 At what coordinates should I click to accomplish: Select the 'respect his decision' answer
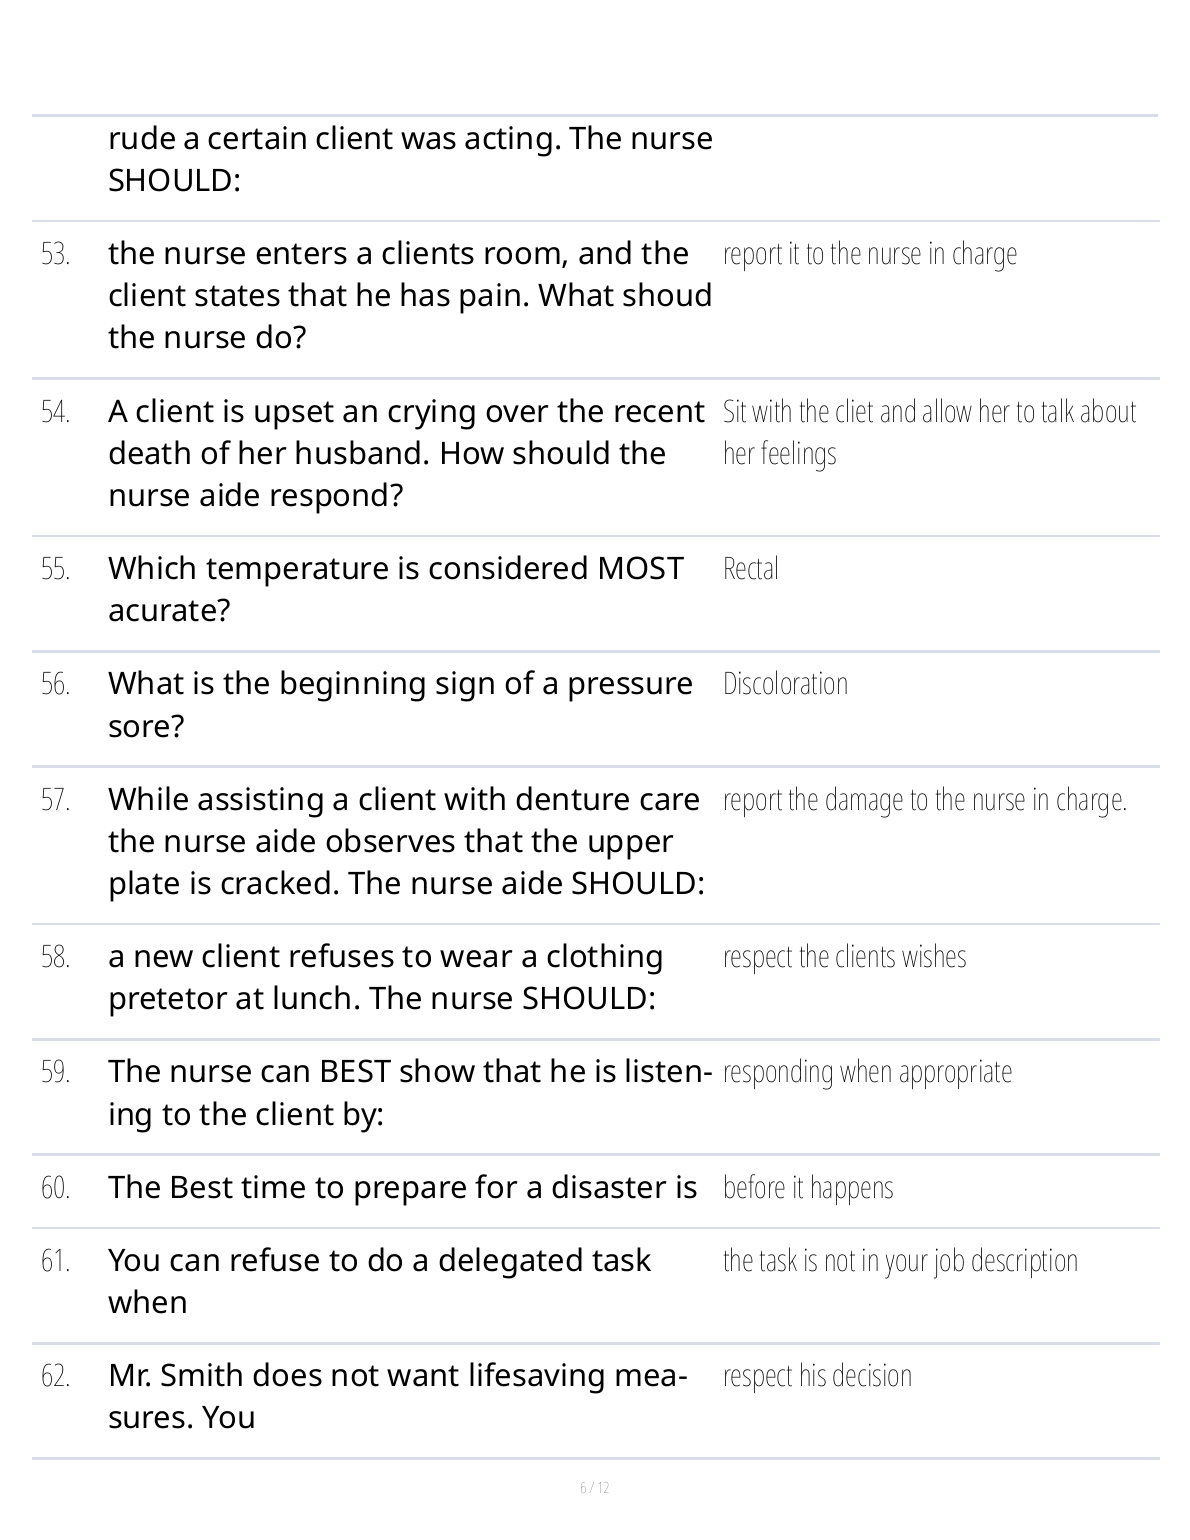[x=817, y=1376]
